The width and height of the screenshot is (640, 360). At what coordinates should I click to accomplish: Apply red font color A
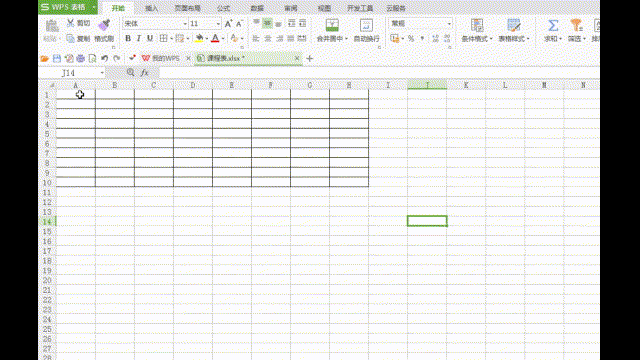point(216,38)
